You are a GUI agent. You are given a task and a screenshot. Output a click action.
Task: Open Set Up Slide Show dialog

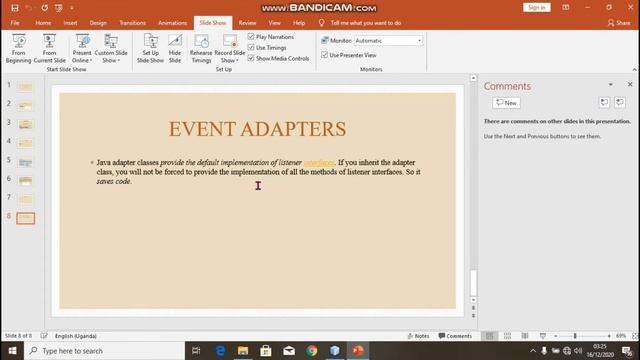click(x=150, y=49)
